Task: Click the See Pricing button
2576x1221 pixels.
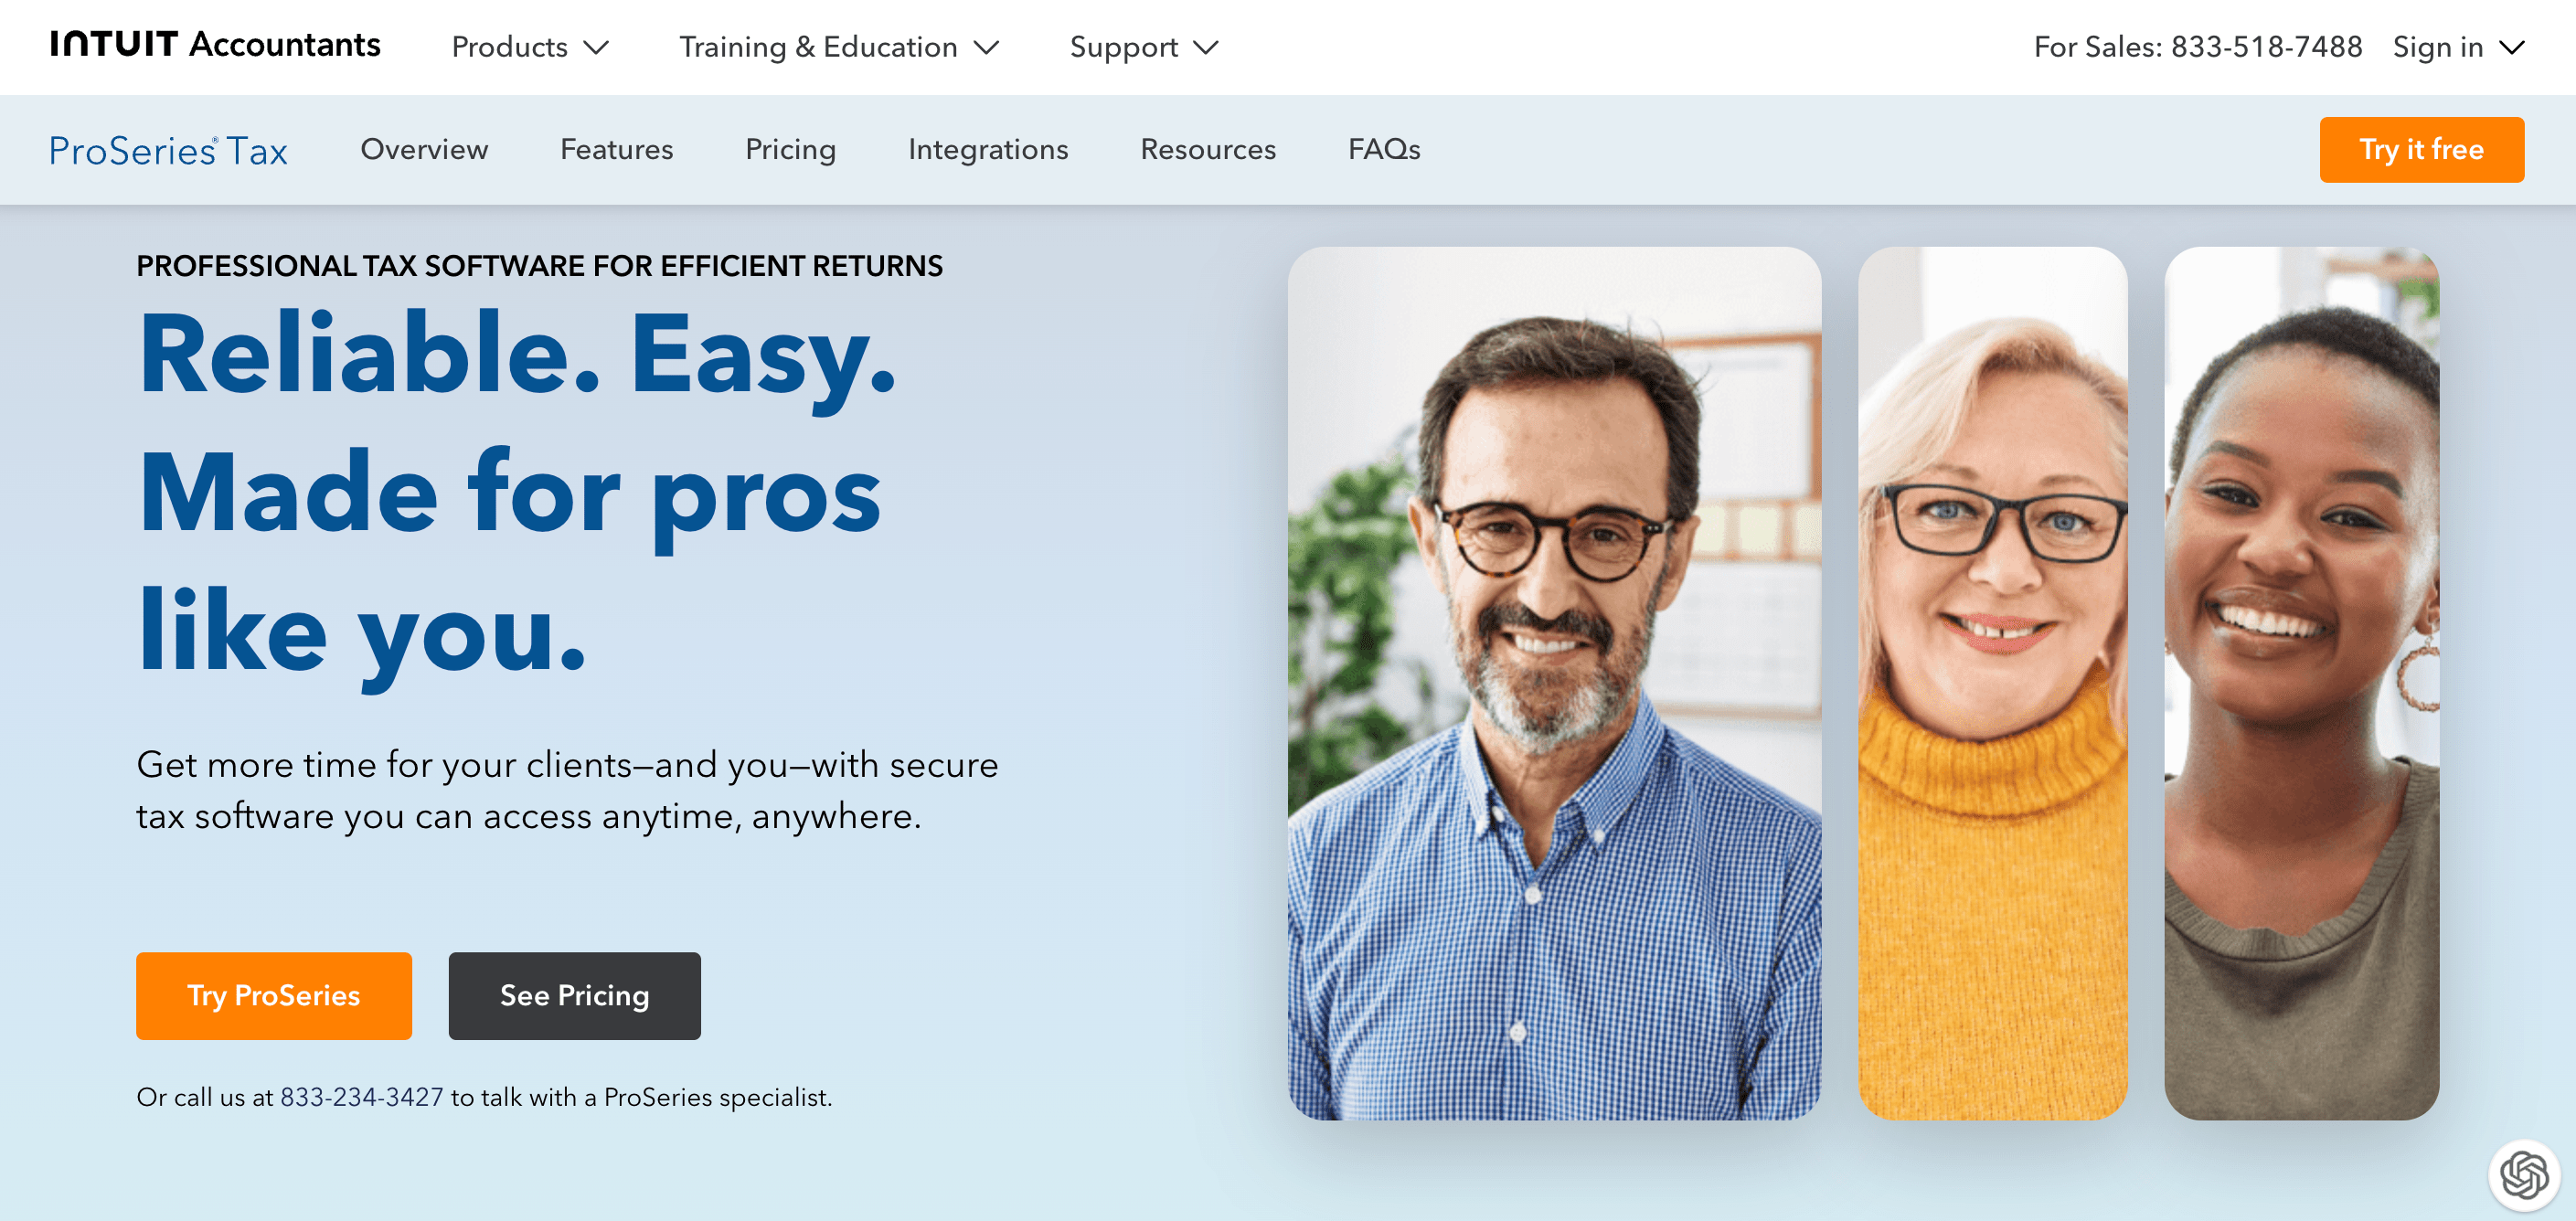Action: [574, 995]
